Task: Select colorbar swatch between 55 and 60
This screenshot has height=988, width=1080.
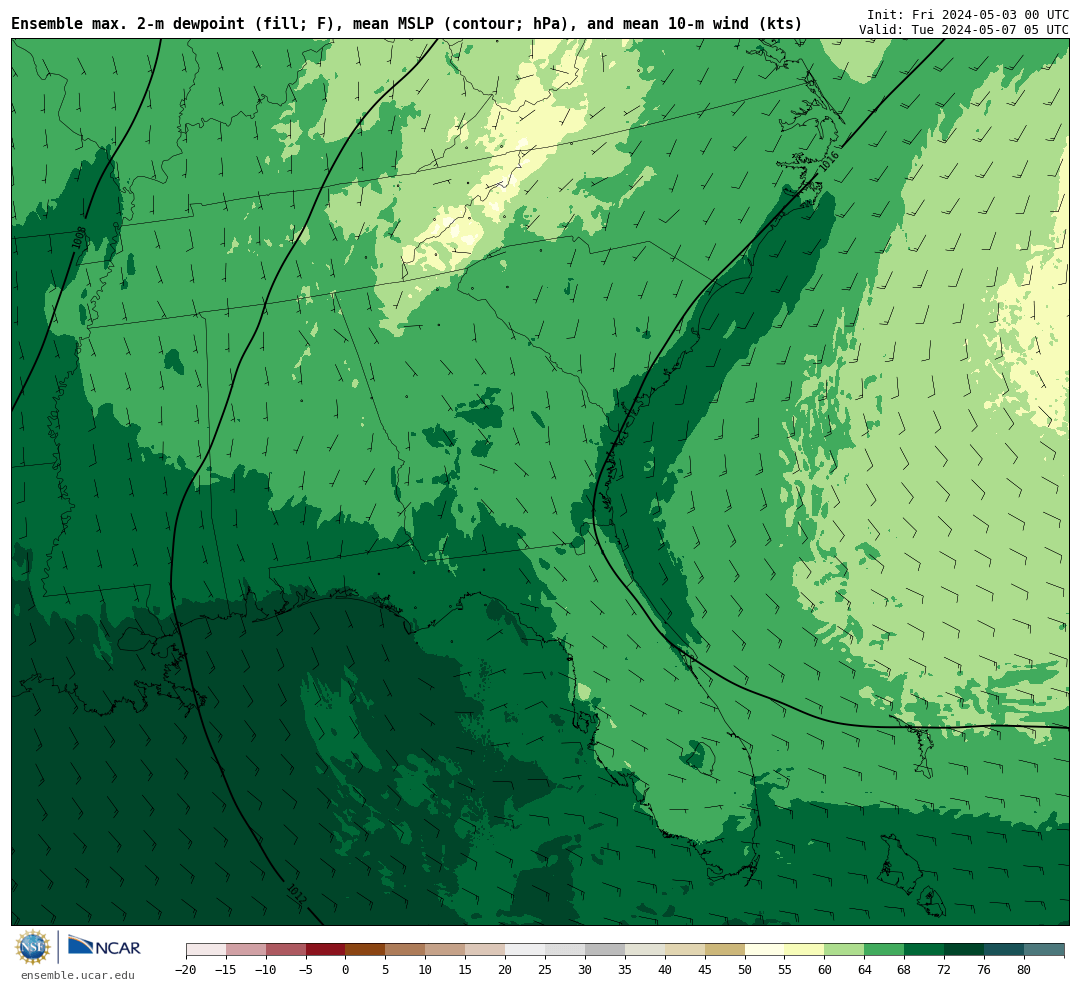Action: click(805, 950)
